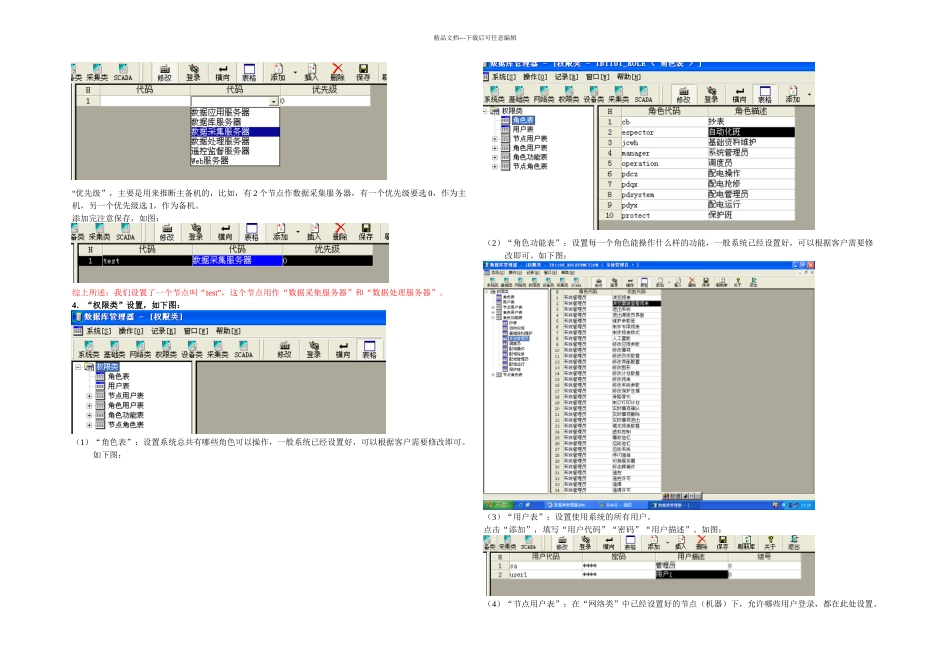Click 退出 icon in the user table toolbar

[794, 542]
